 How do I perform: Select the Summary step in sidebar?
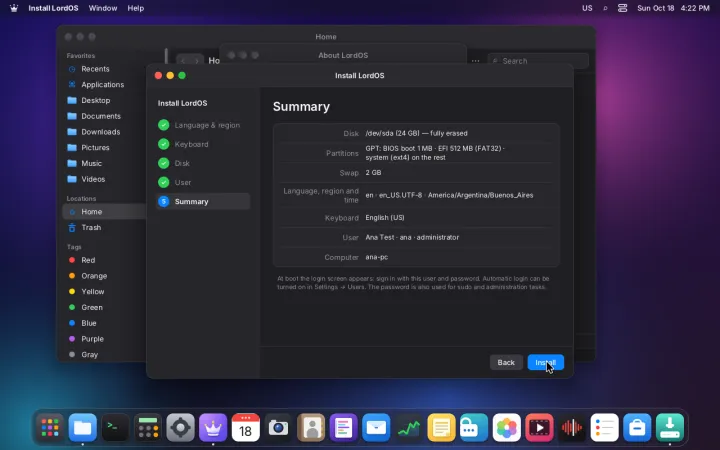(x=203, y=201)
